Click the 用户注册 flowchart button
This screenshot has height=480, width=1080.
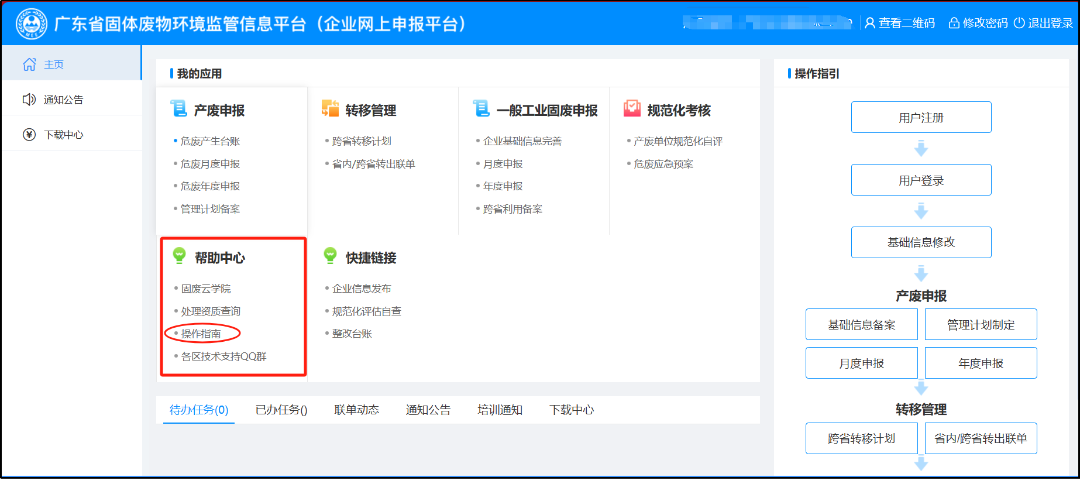click(x=922, y=117)
